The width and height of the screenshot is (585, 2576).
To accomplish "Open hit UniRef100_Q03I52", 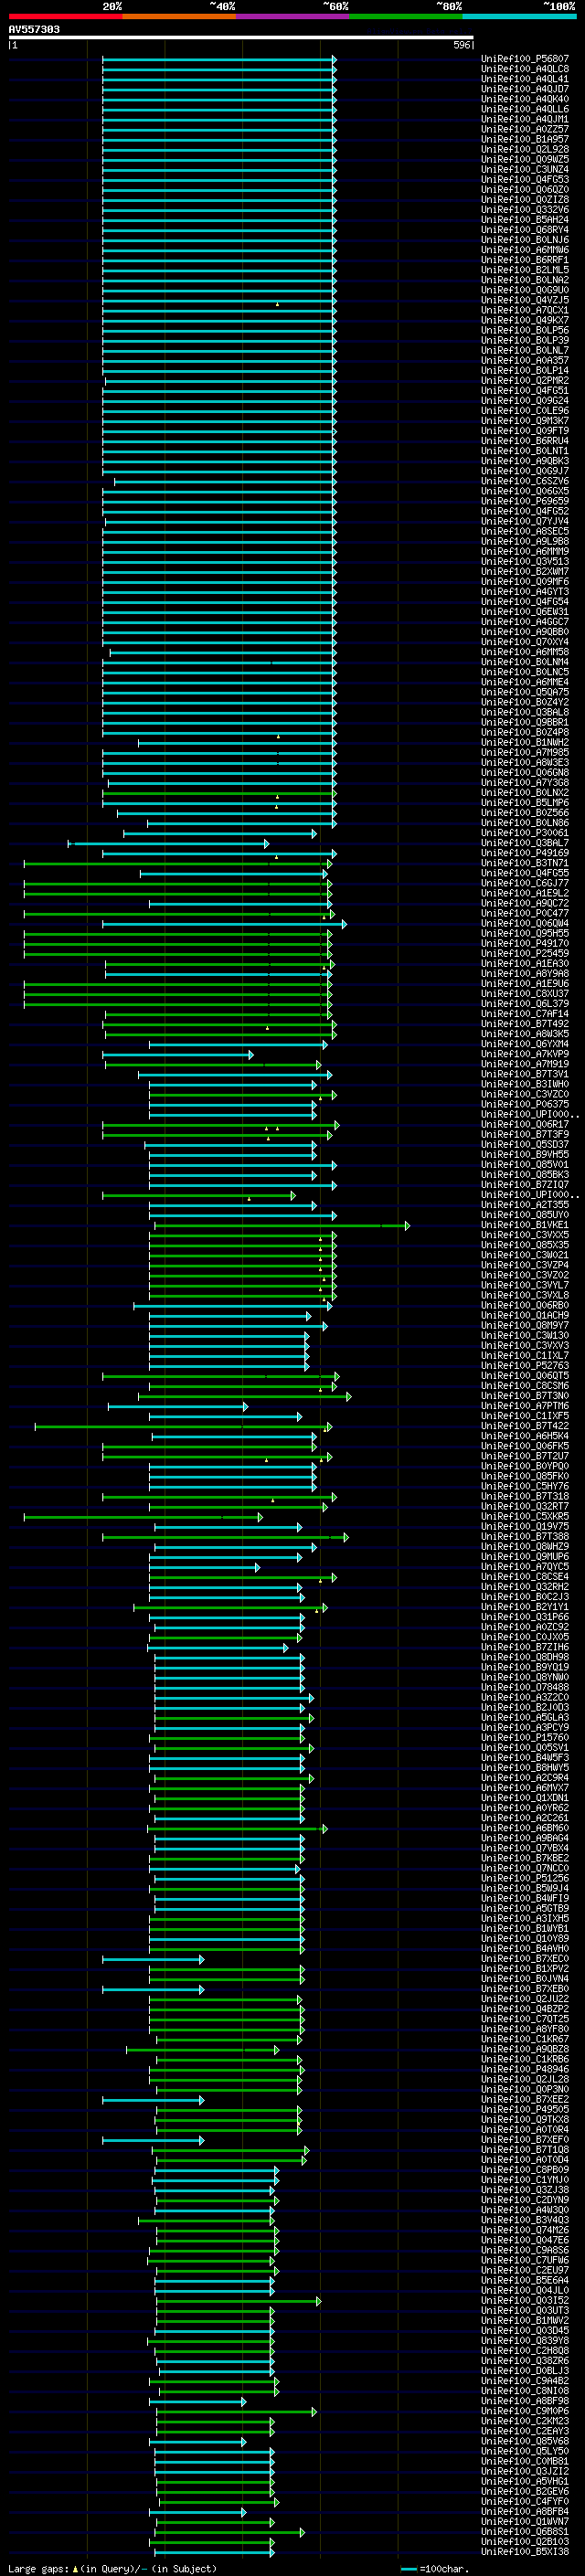I will (525, 2301).
